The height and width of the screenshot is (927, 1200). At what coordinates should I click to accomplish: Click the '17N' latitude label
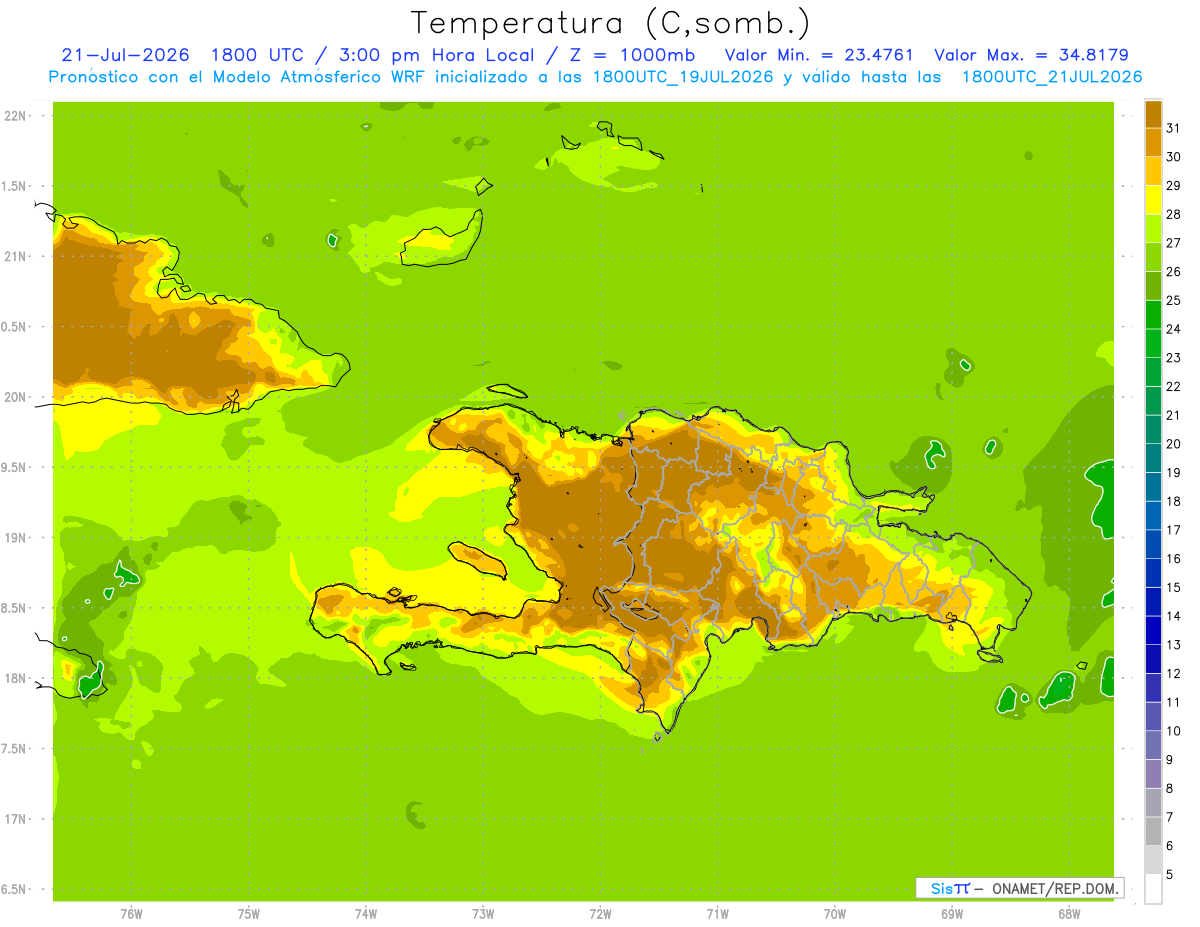(14, 819)
